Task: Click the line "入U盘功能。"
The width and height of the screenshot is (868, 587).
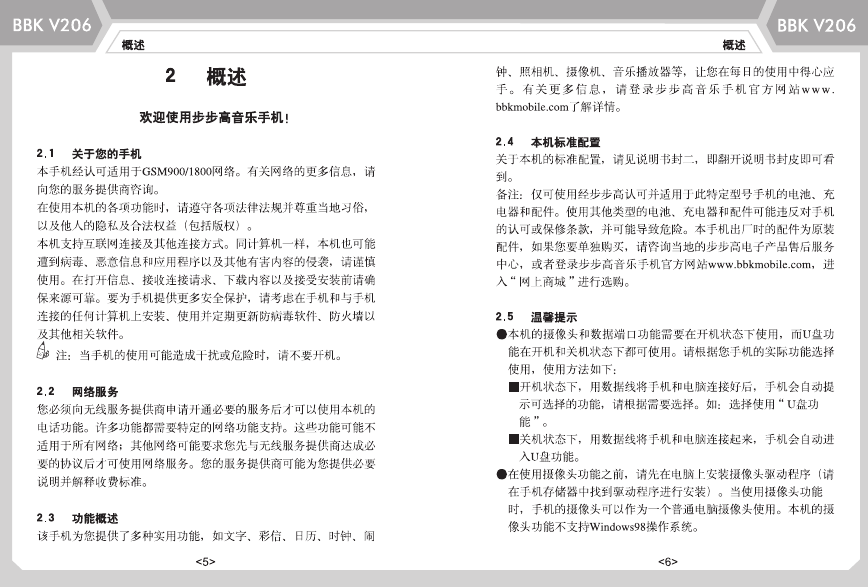Action: (x=550, y=457)
